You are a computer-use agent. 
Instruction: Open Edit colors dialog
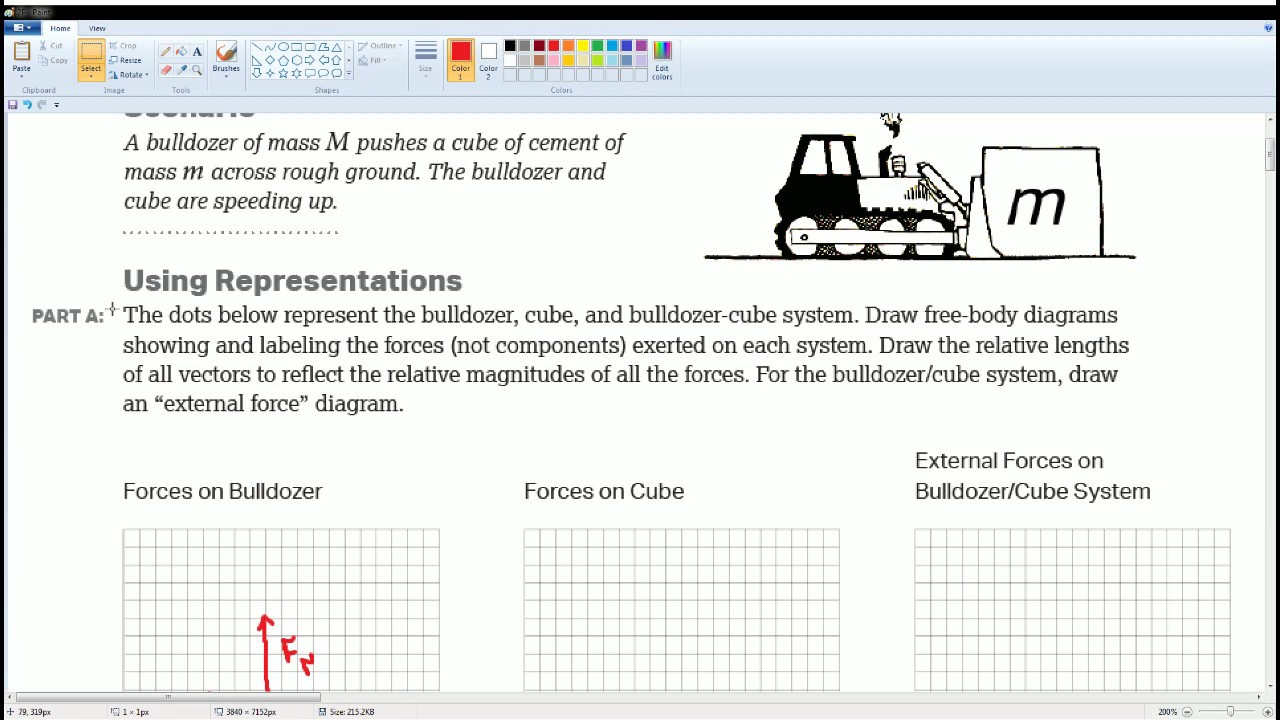click(662, 60)
